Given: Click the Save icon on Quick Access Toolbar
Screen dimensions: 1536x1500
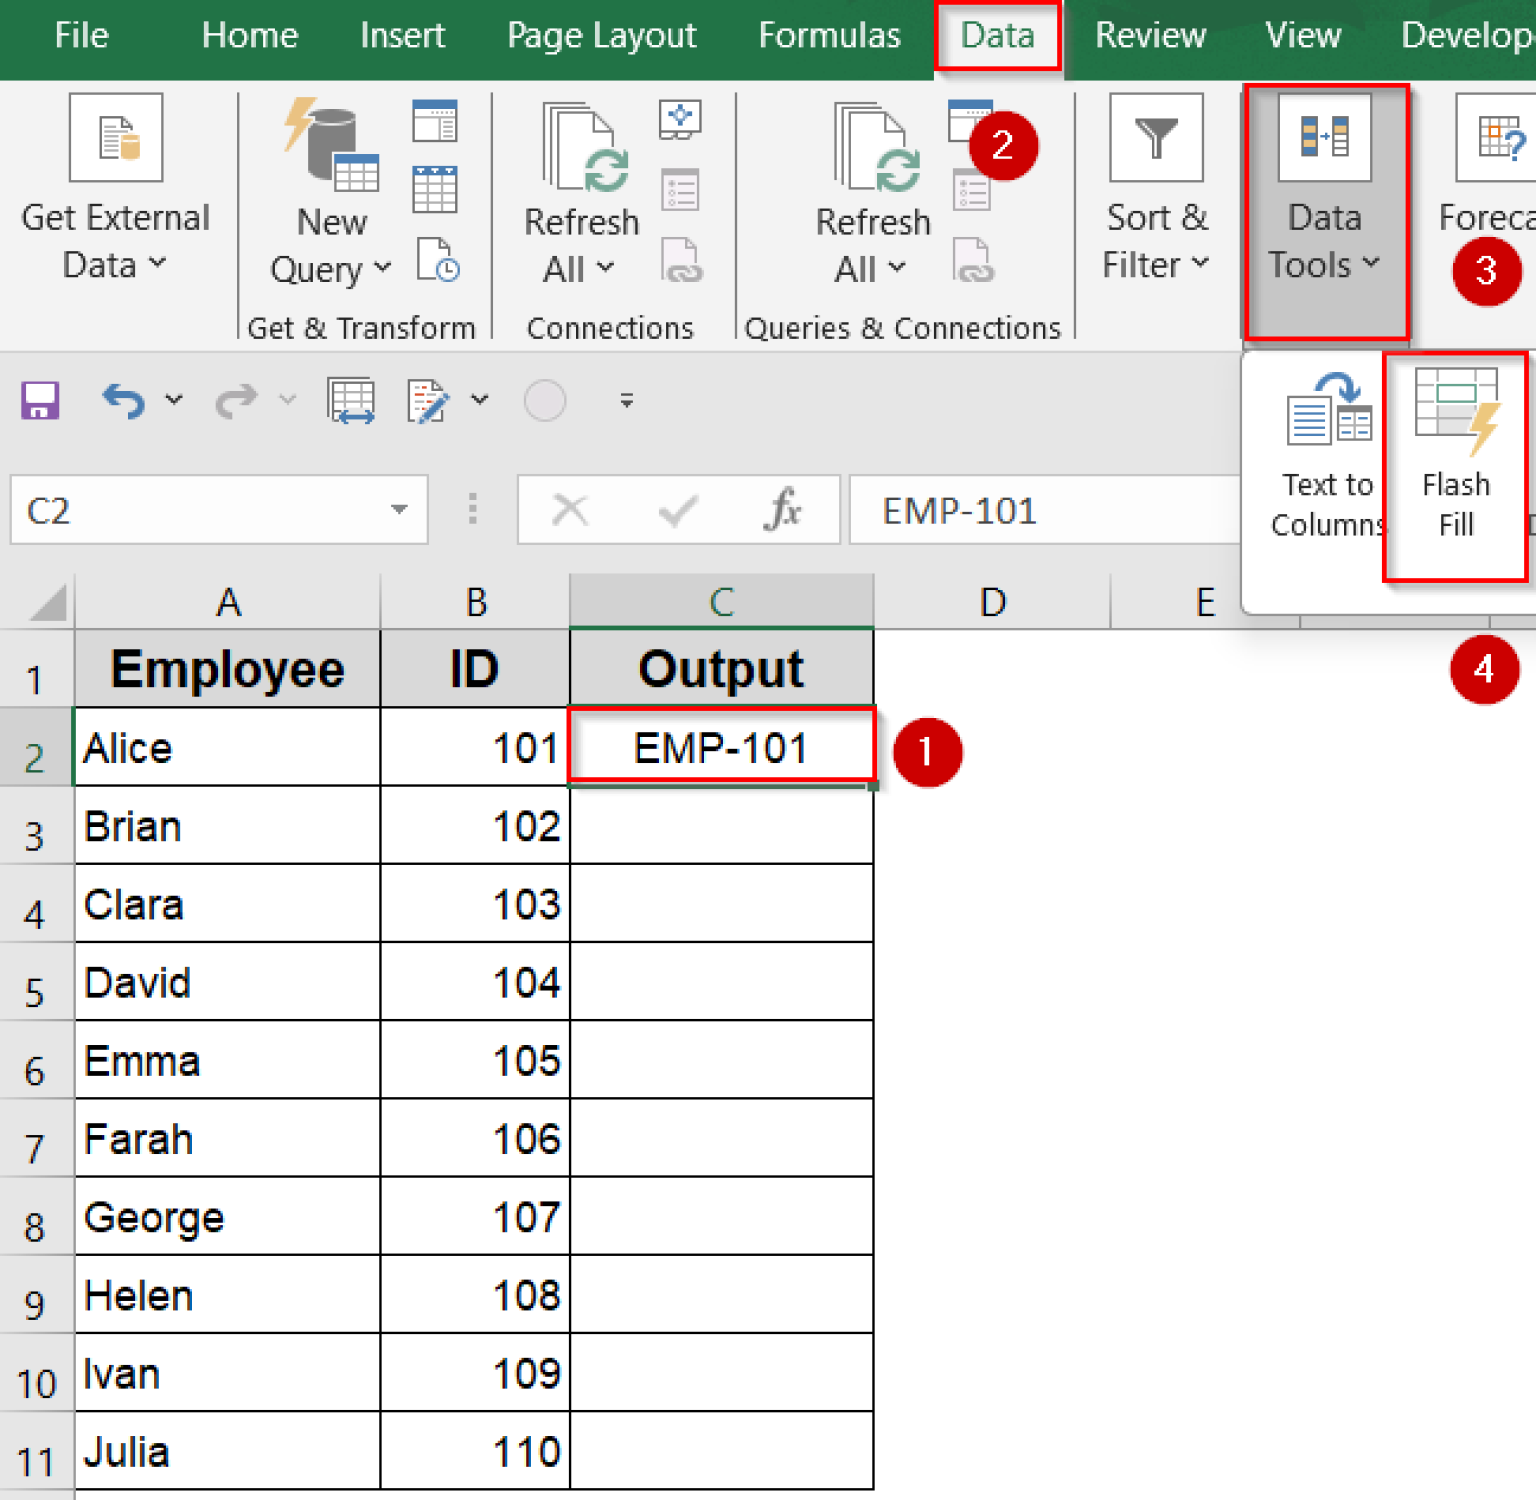Looking at the screenshot, I should tap(39, 400).
